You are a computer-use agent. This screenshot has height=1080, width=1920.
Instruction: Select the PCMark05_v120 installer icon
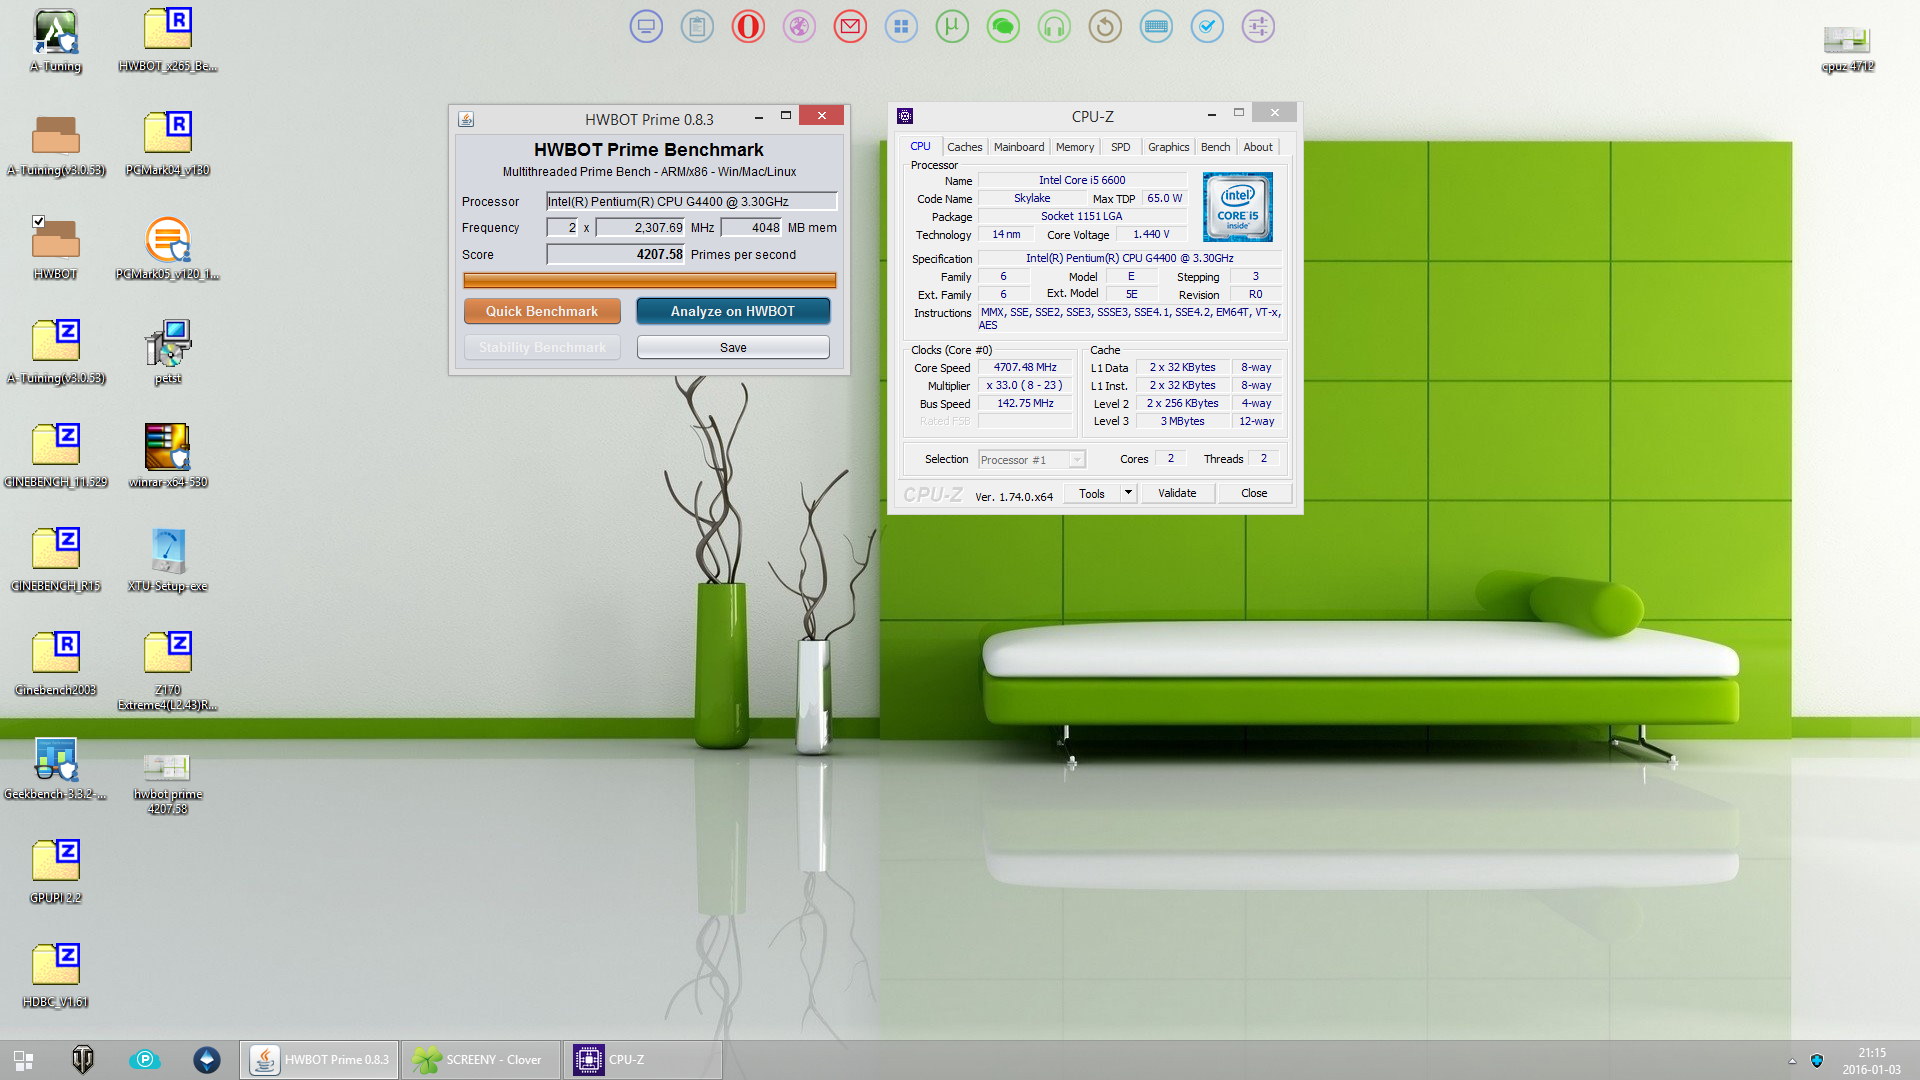(168, 248)
